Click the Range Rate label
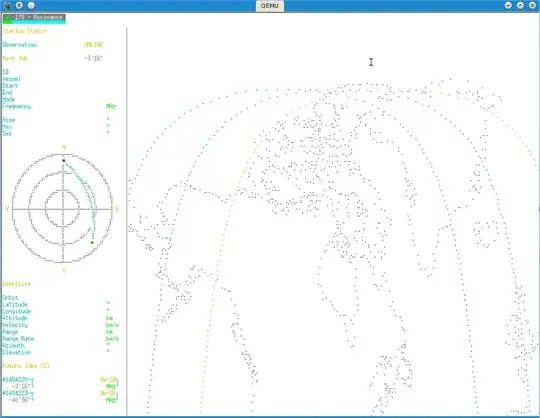 tap(18, 338)
